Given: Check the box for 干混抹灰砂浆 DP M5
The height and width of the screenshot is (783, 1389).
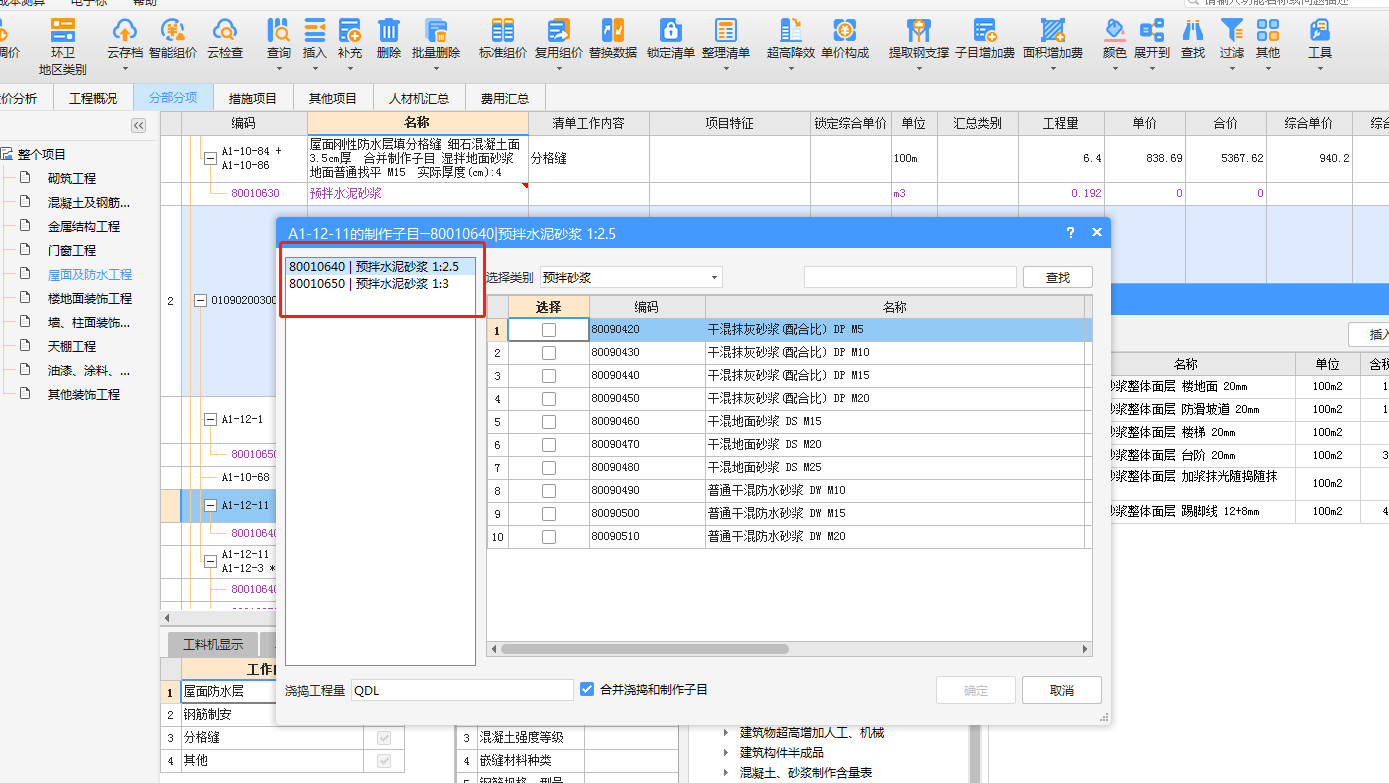Looking at the screenshot, I should (549, 330).
